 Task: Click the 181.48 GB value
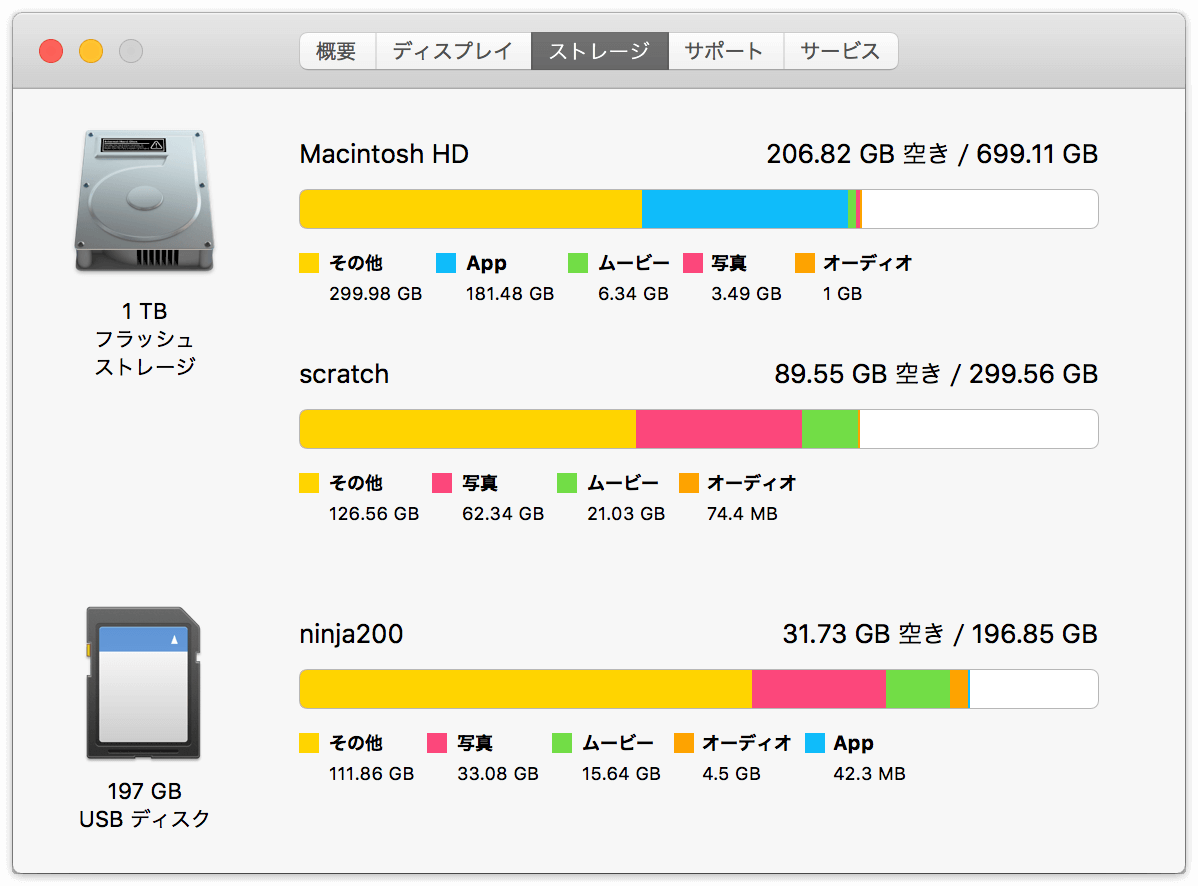(x=510, y=294)
